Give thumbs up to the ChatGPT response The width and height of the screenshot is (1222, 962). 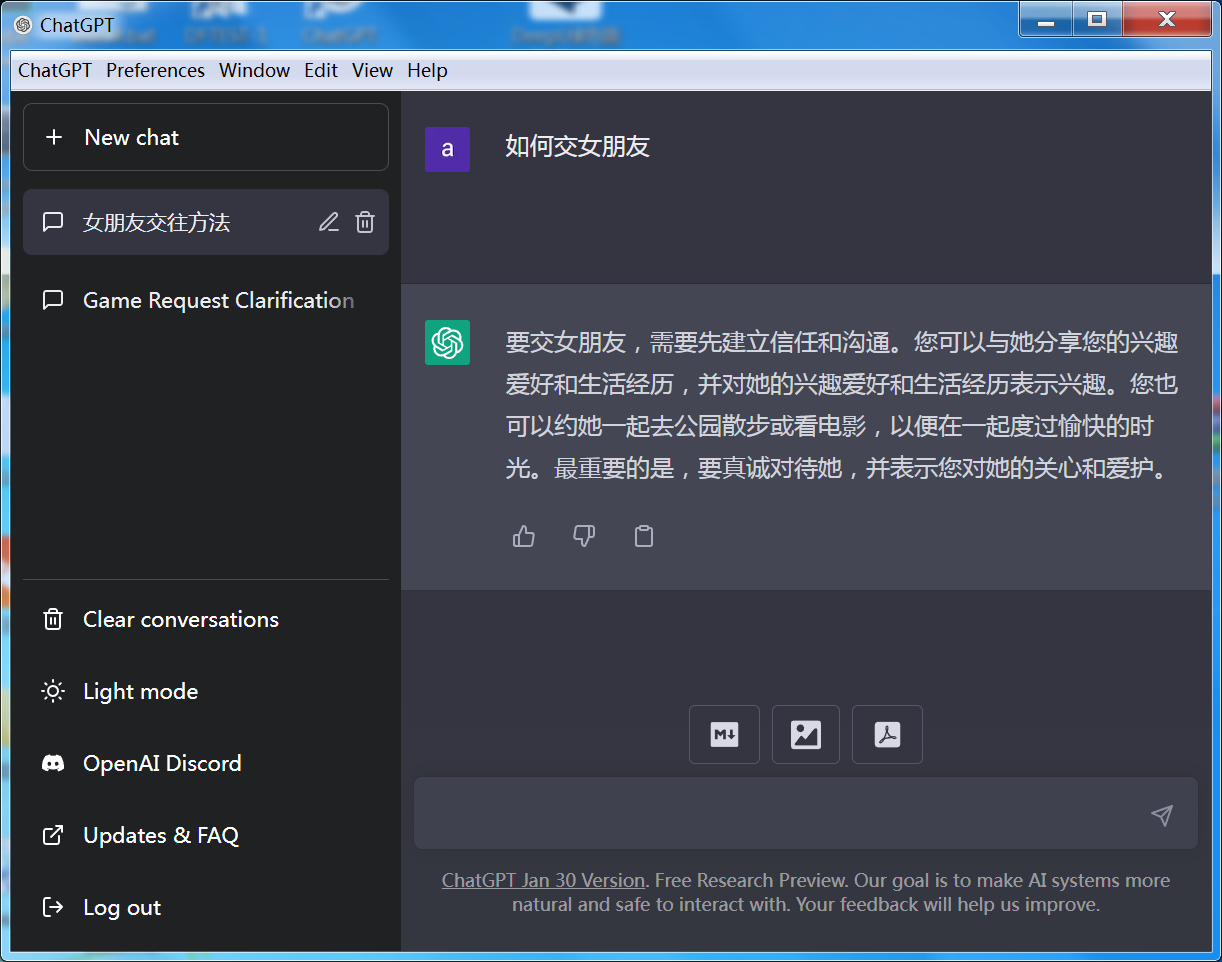(524, 537)
